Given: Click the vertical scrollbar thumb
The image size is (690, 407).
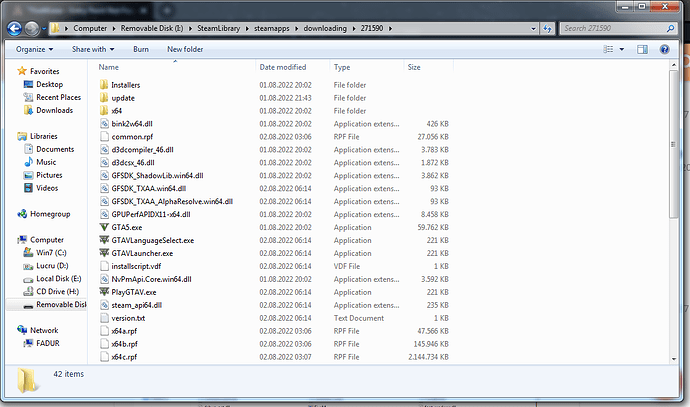Looking at the screenshot, I should pyautogui.click(x=673, y=144).
